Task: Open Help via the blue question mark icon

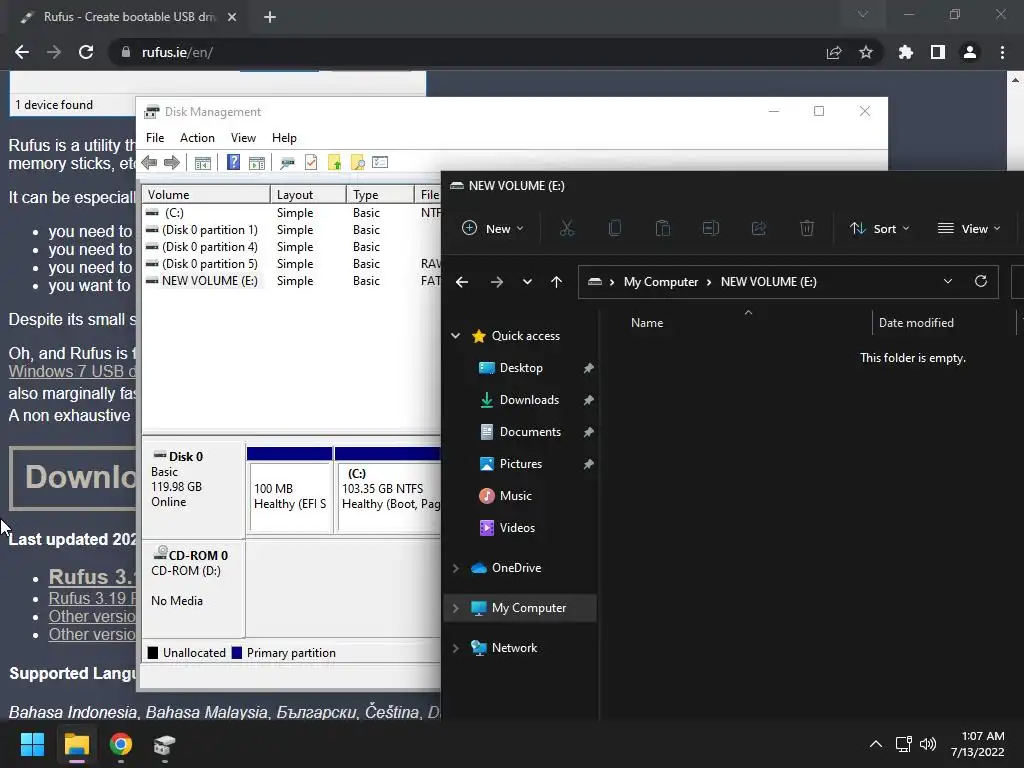Action: click(233, 162)
